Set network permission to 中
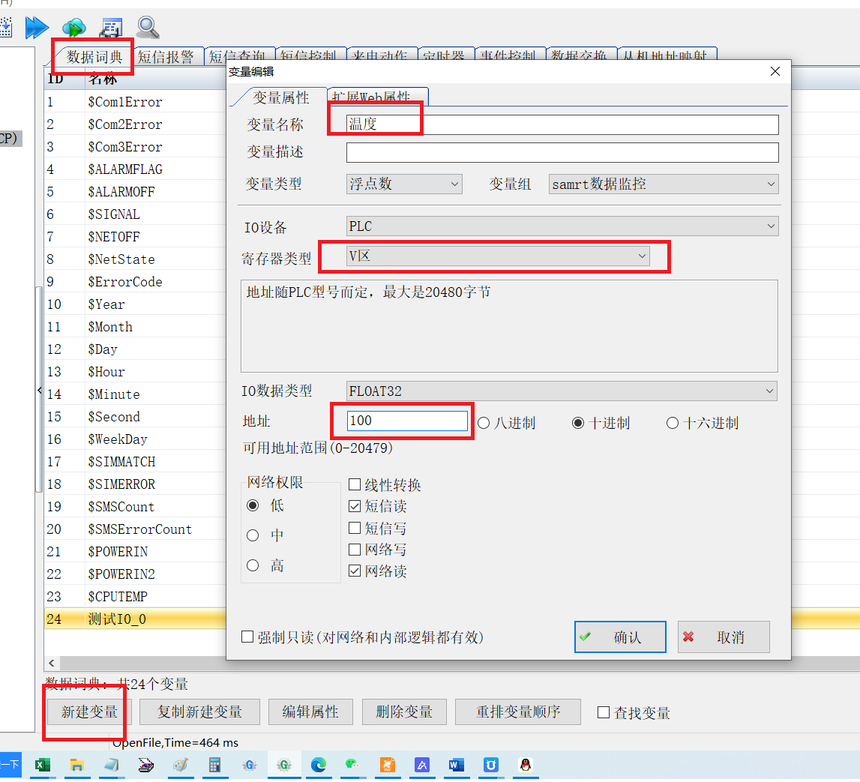This screenshot has height=782, width=860. pyautogui.click(x=252, y=535)
